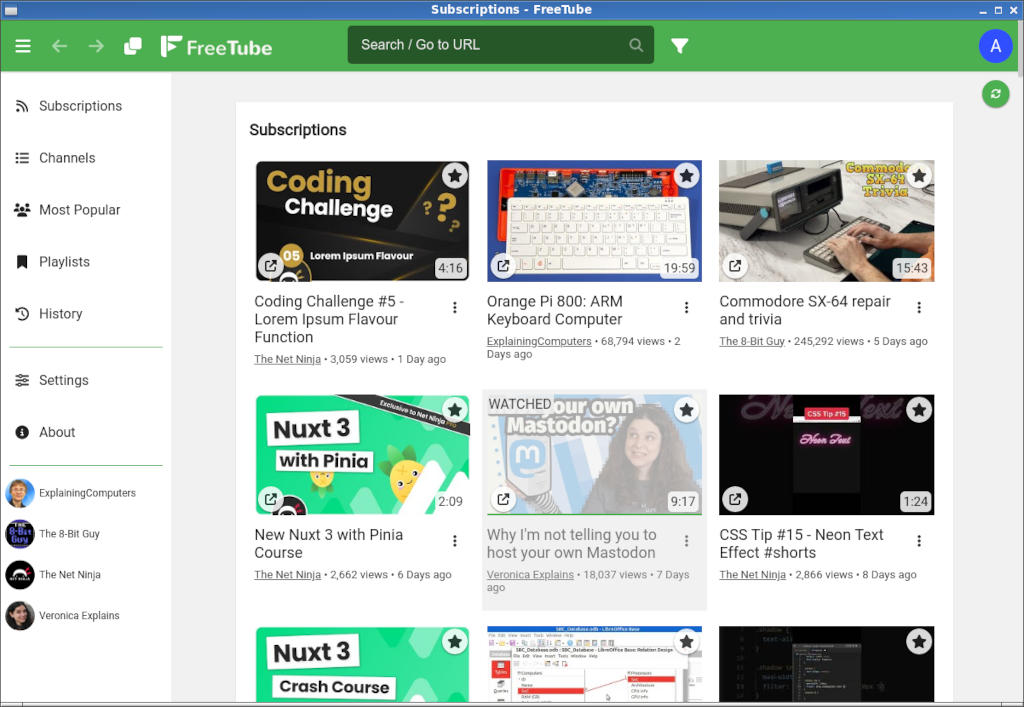
Task: Open ExplainingComputers channel in sidebar
Action: pyautogui.click(x=86, y=493)
